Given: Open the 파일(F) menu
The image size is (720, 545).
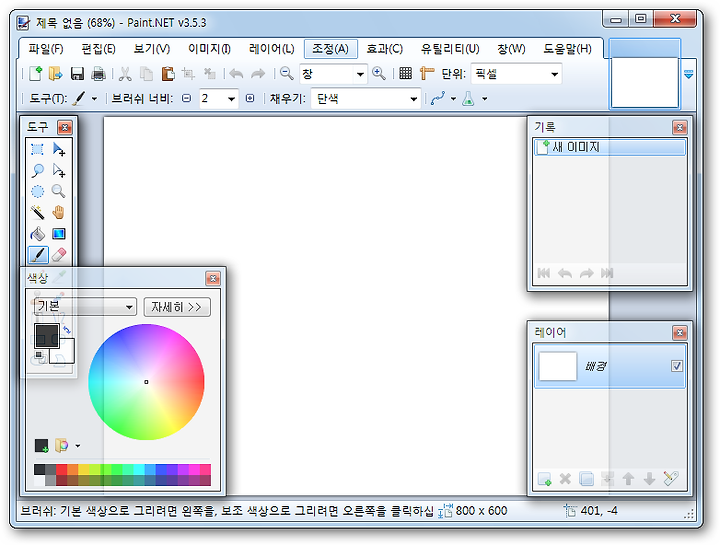Looking at the screenshot, I should [45, 49].
